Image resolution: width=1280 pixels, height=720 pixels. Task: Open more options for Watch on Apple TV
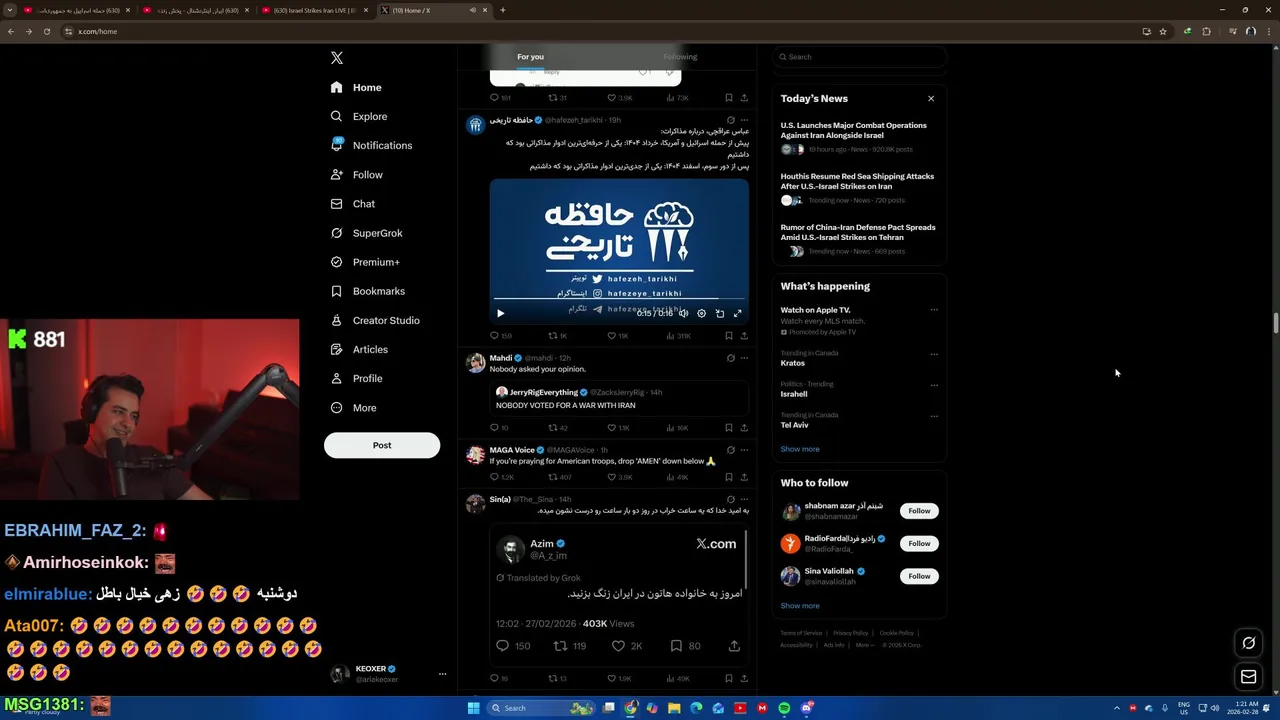click(934, 310)
